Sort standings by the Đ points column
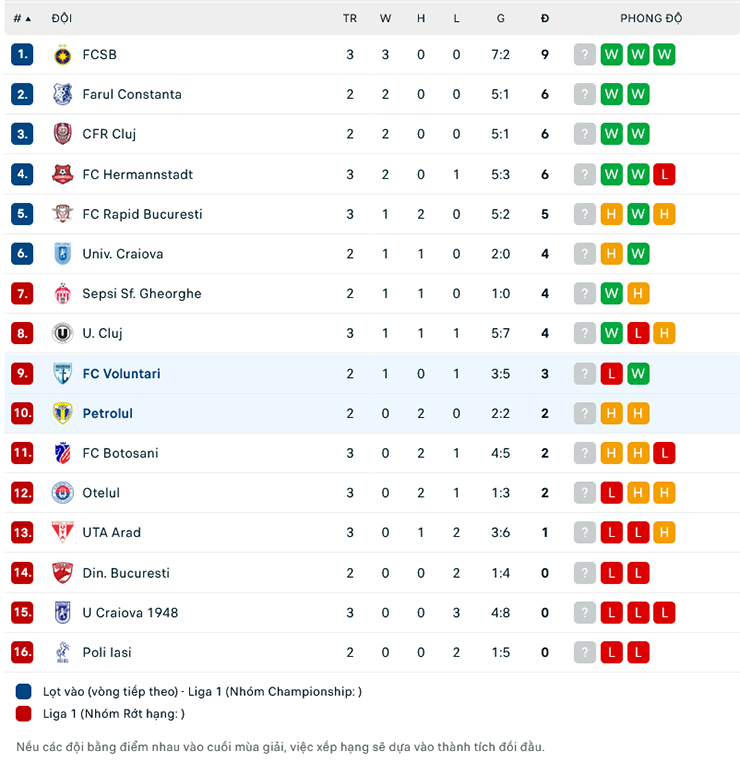Image resolution: width=740 pixels, height=763 pixels. pos(545,18)
